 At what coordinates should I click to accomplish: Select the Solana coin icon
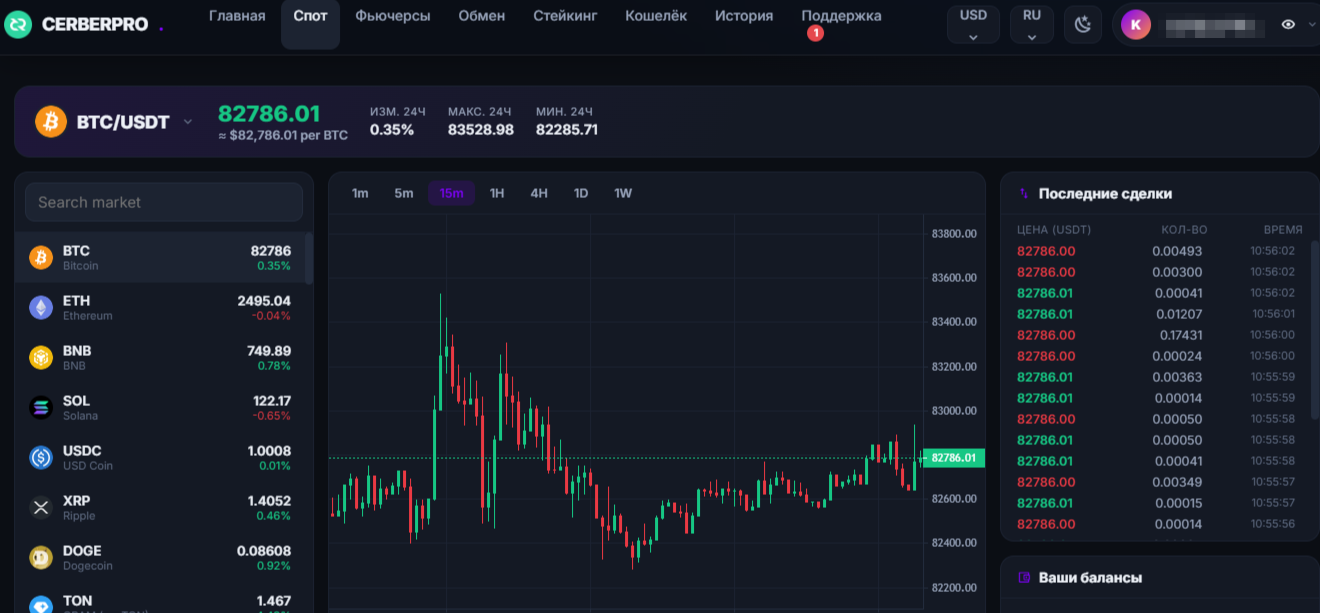tap(41, 408)
